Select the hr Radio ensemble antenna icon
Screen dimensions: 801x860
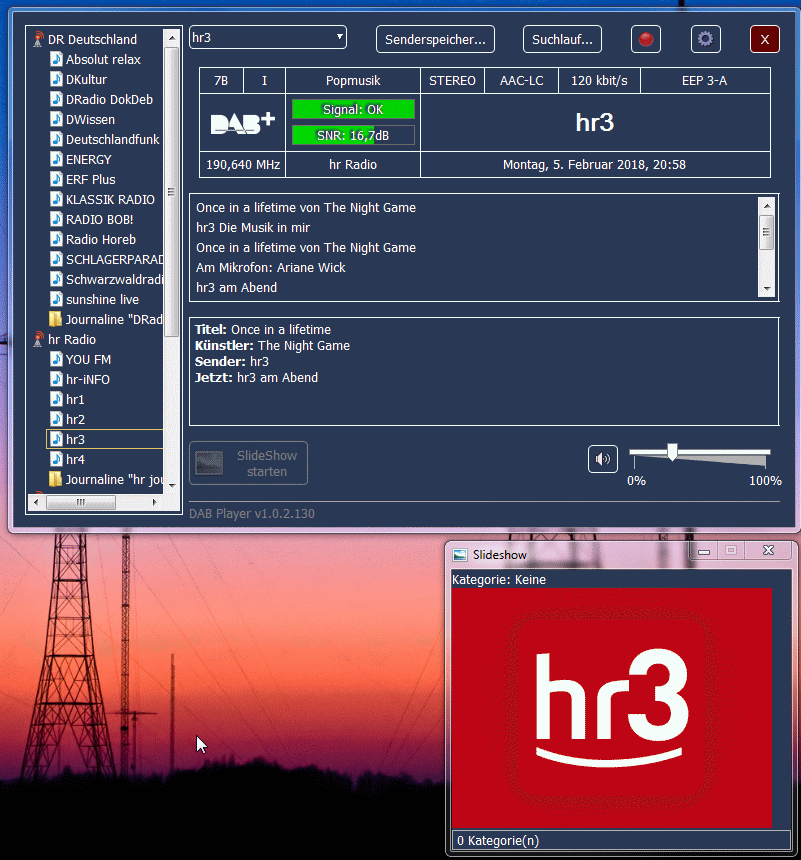point(38,340)
